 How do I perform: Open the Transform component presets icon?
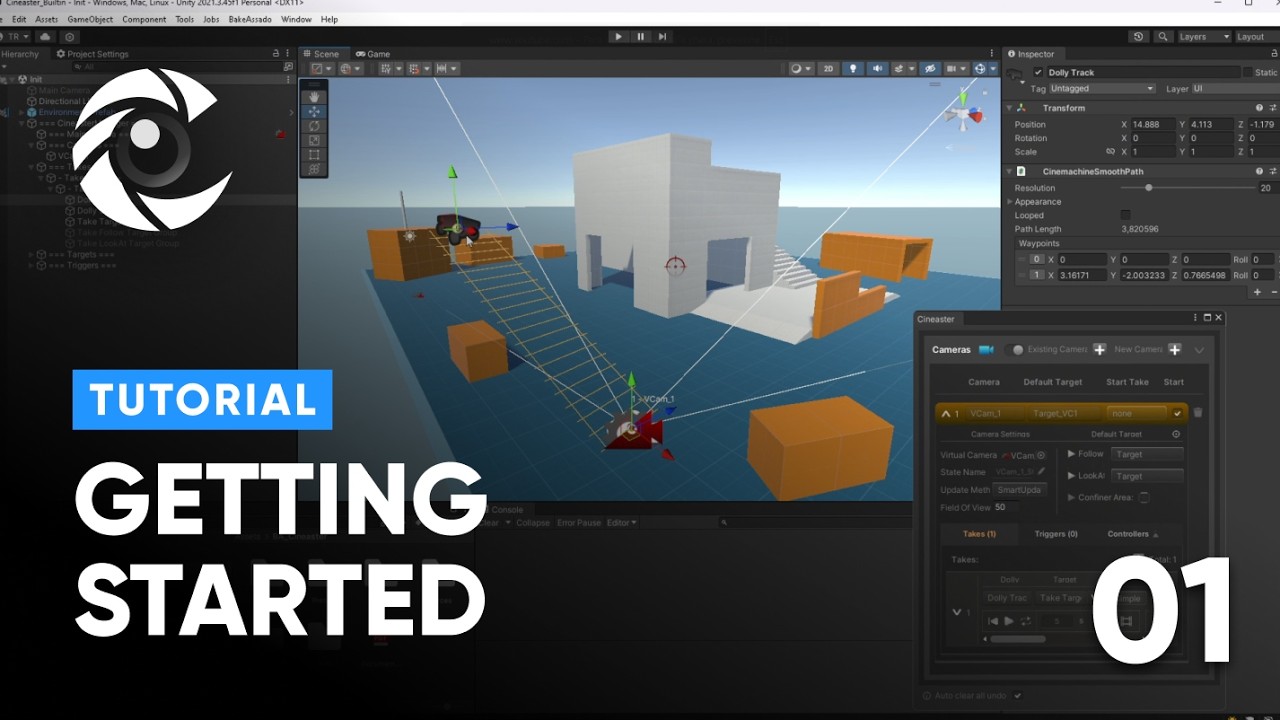(1272, 108)
